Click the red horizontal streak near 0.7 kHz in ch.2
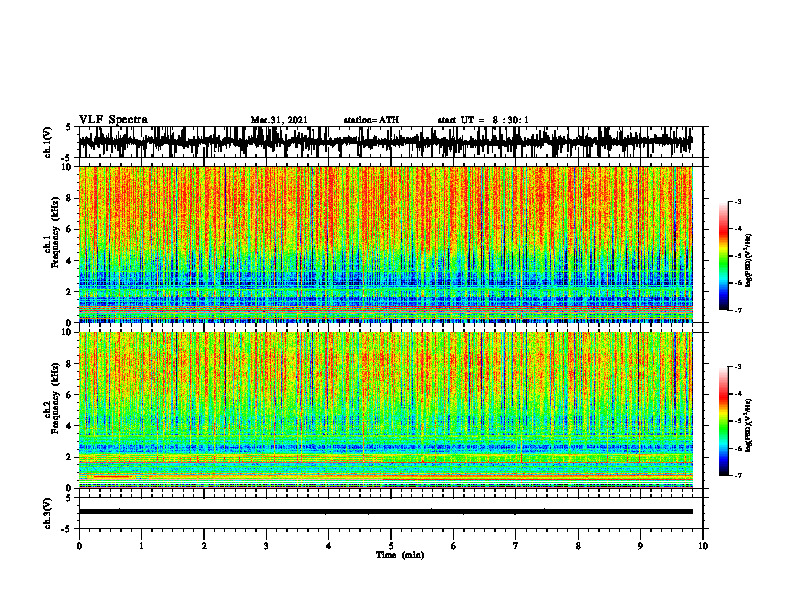 pyautogui.click(x=112, y=477)
